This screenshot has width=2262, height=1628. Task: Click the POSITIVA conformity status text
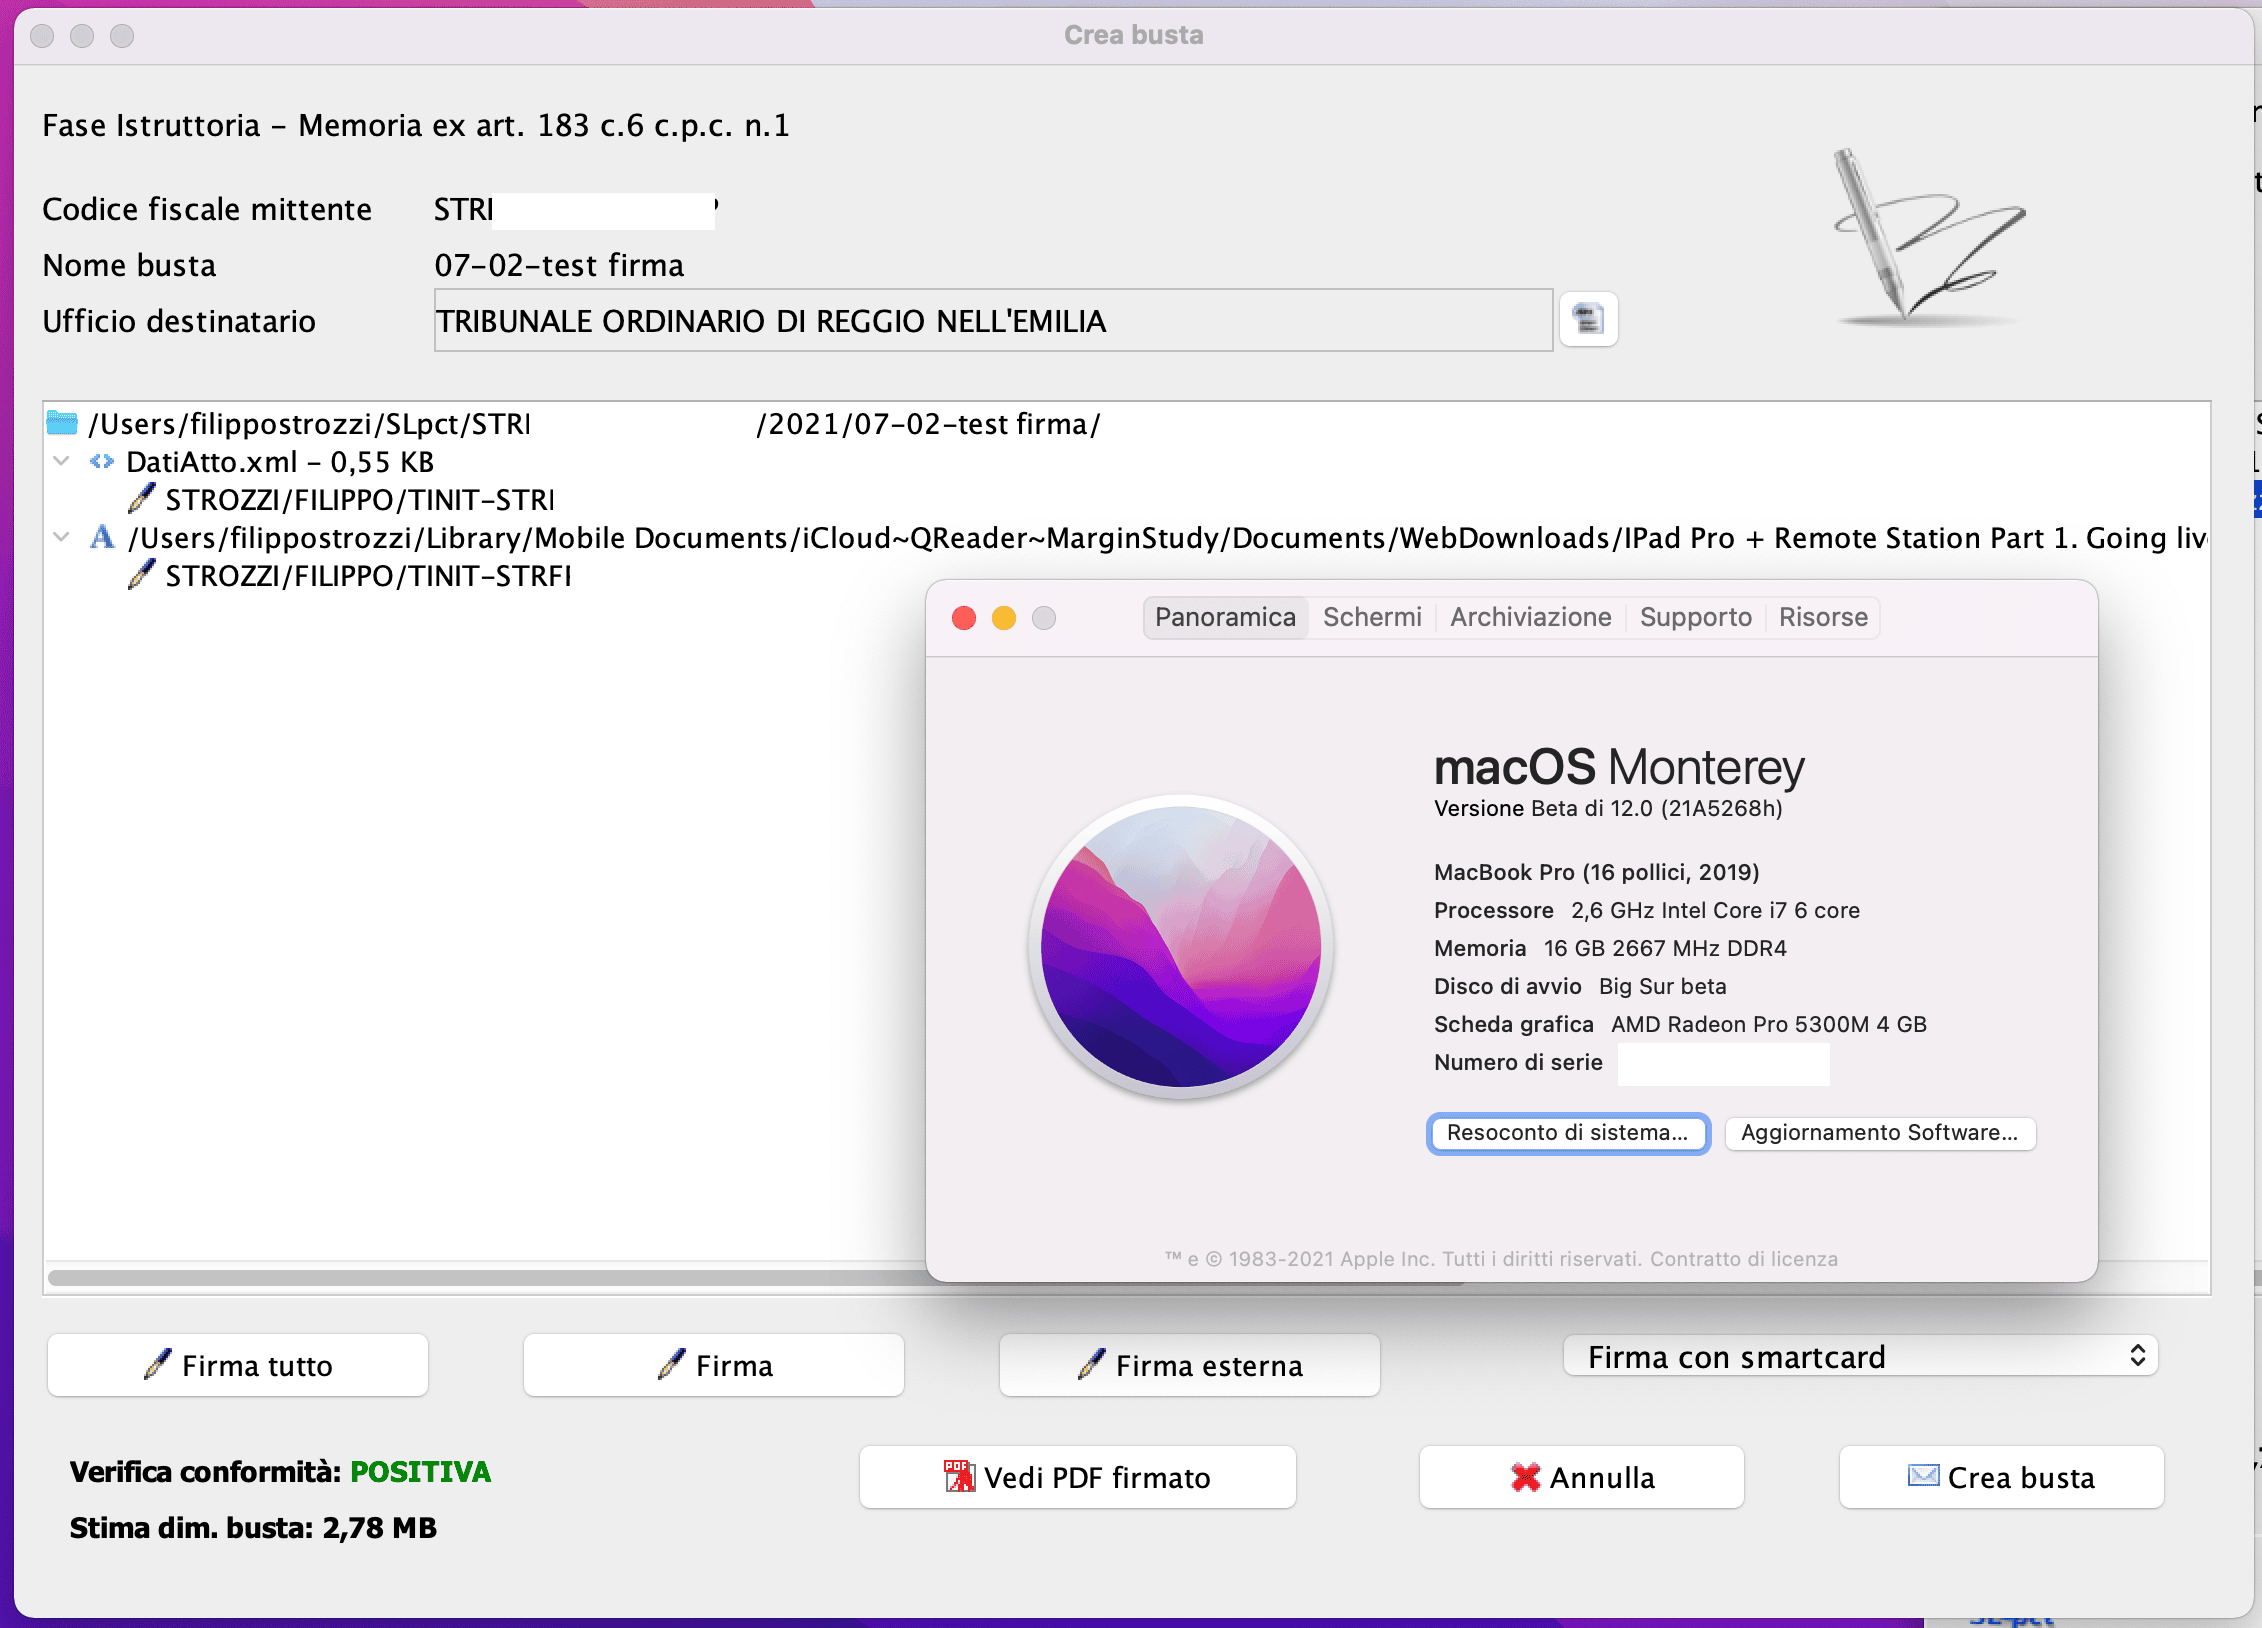[420, 1472]
